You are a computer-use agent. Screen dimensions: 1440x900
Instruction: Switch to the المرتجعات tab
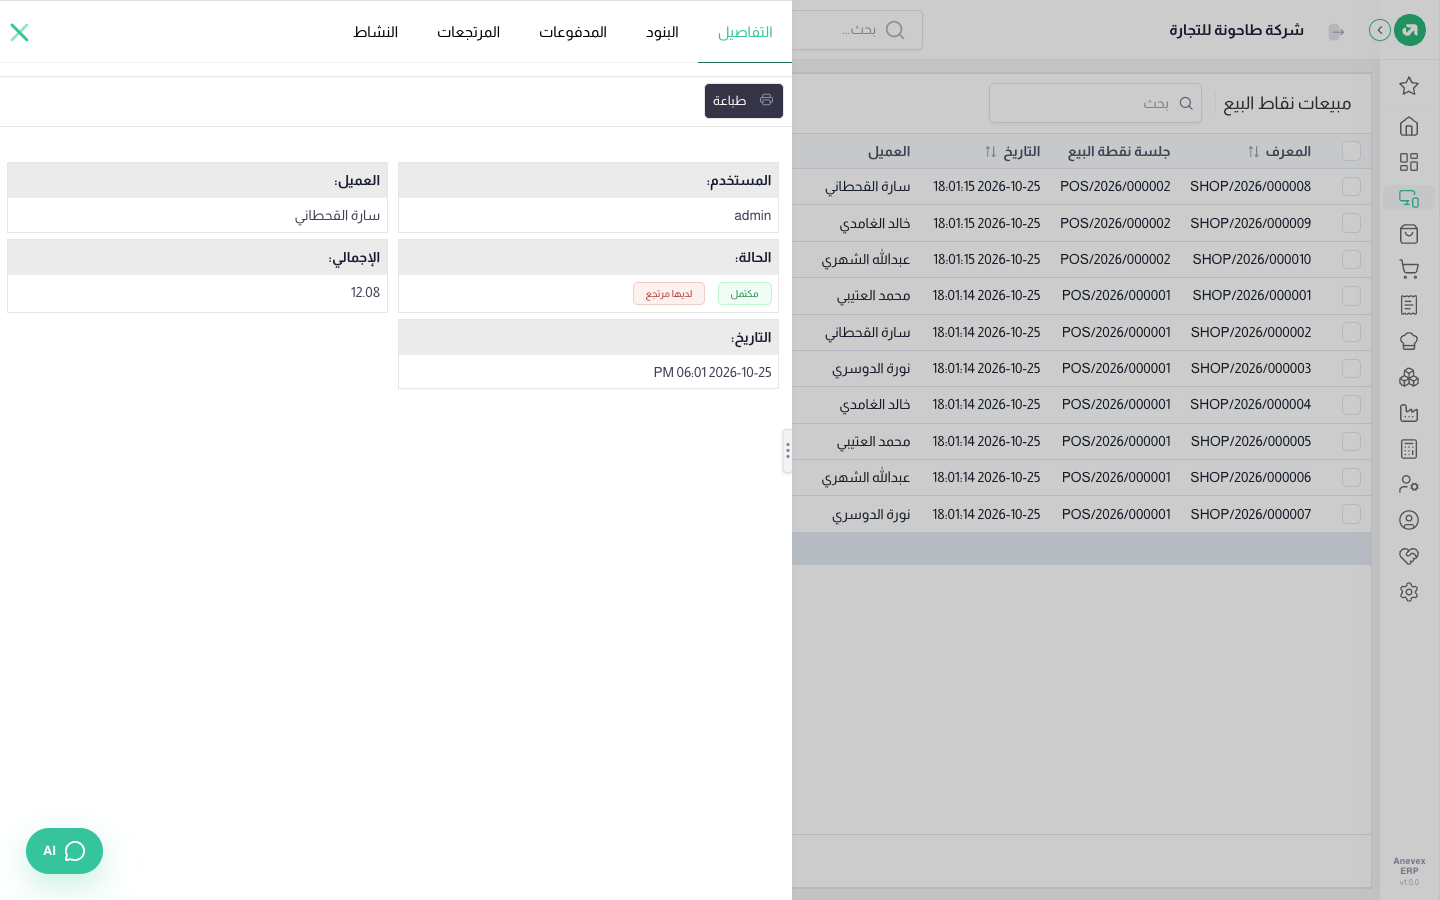pos(468,32)
